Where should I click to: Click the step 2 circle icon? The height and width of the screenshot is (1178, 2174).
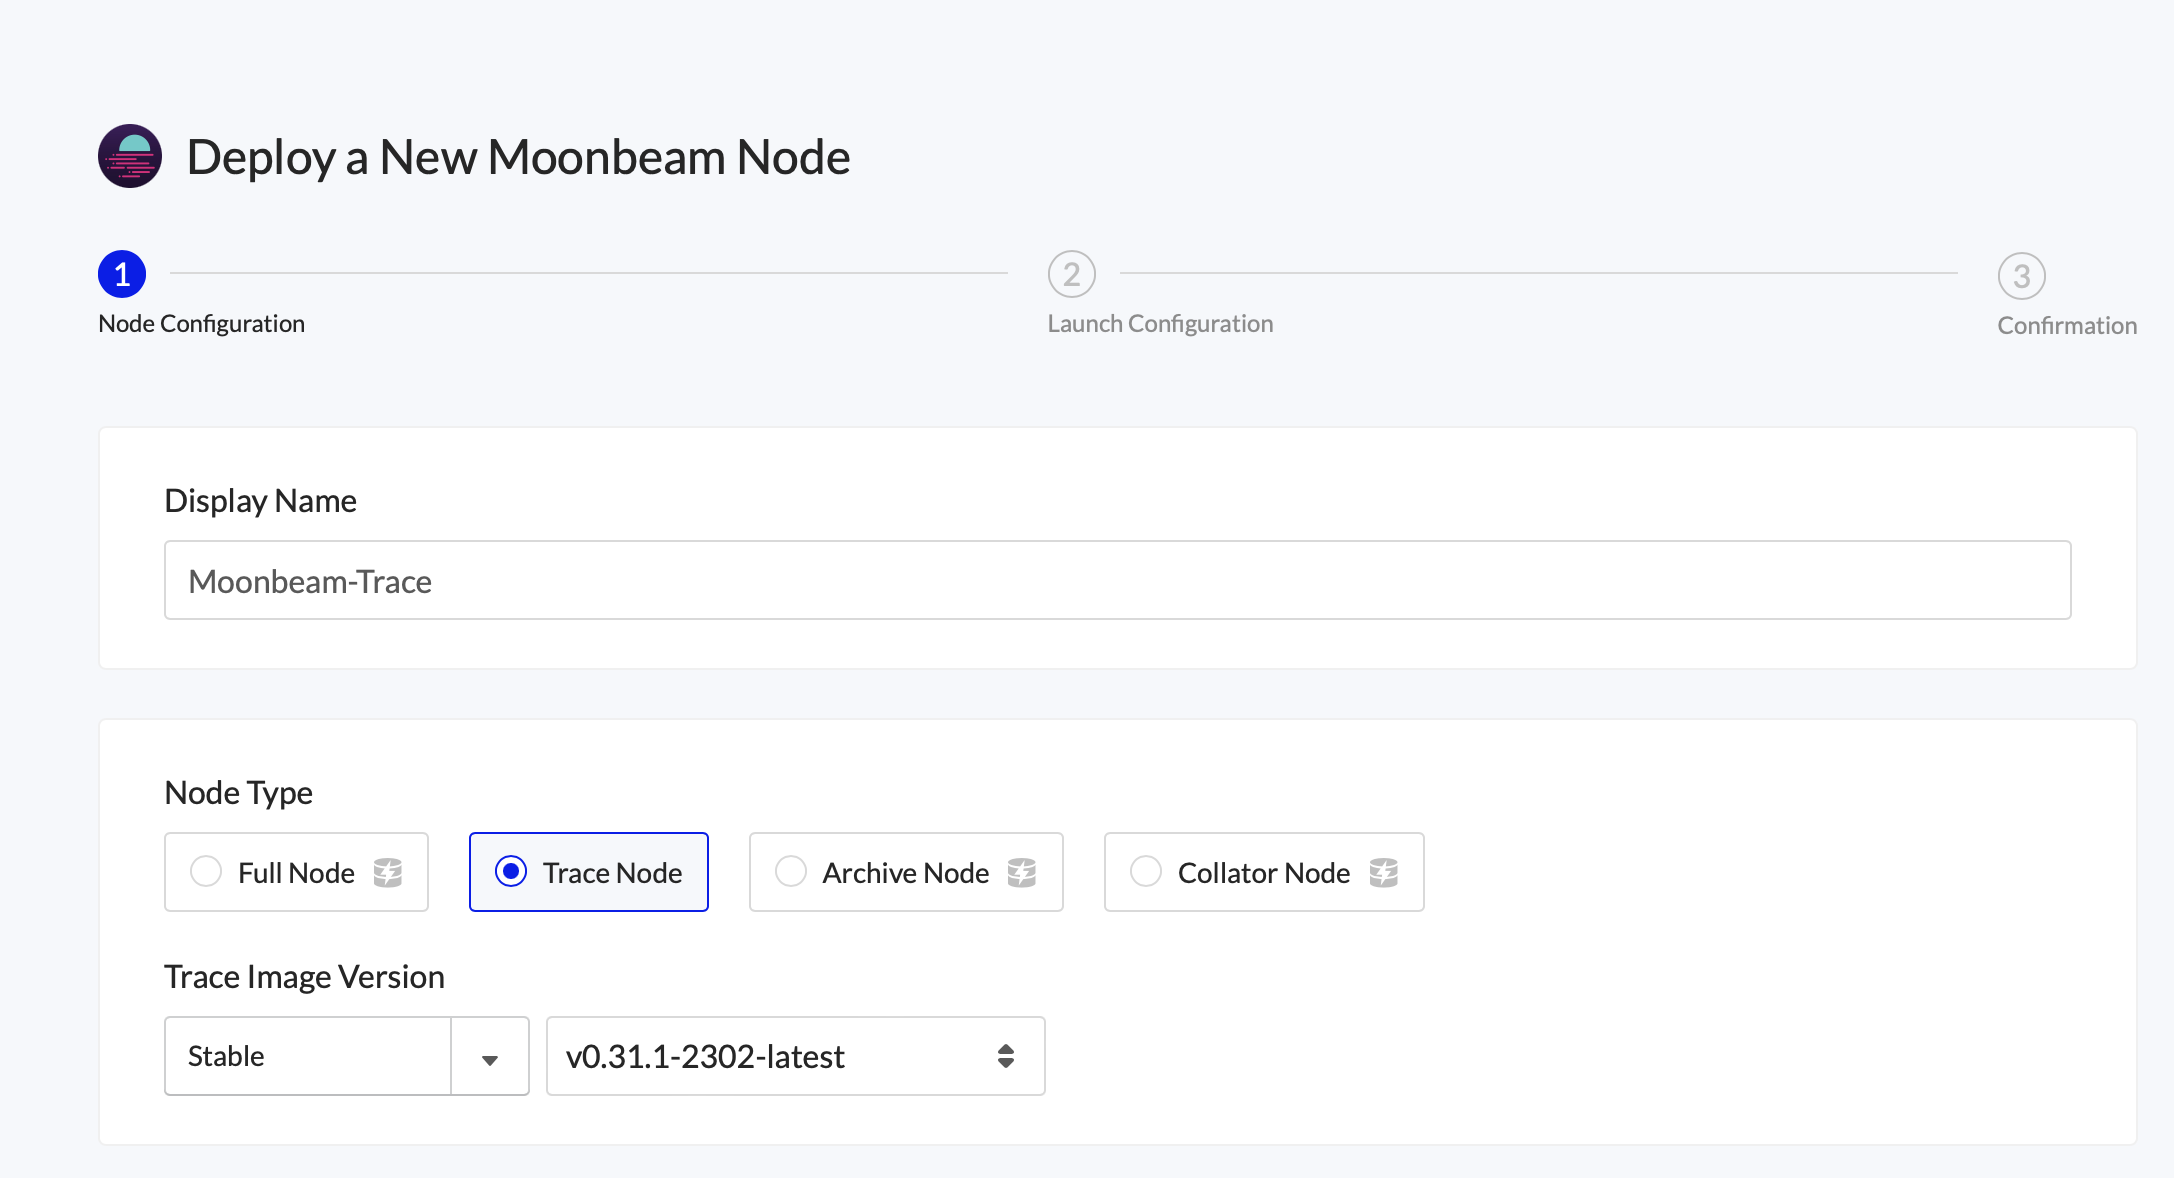[x=1071, y=274]
